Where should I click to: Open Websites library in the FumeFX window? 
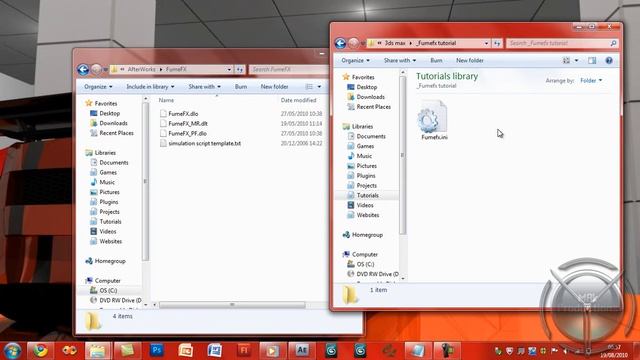click(106, 241)
